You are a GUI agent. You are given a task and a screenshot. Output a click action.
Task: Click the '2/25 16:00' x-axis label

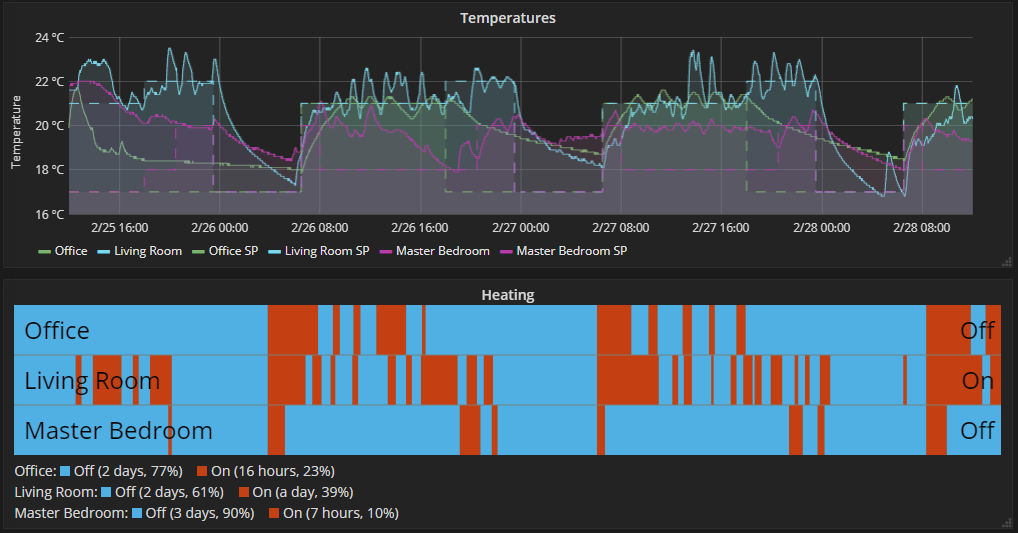pyautogui.click(x=119, y=228)
